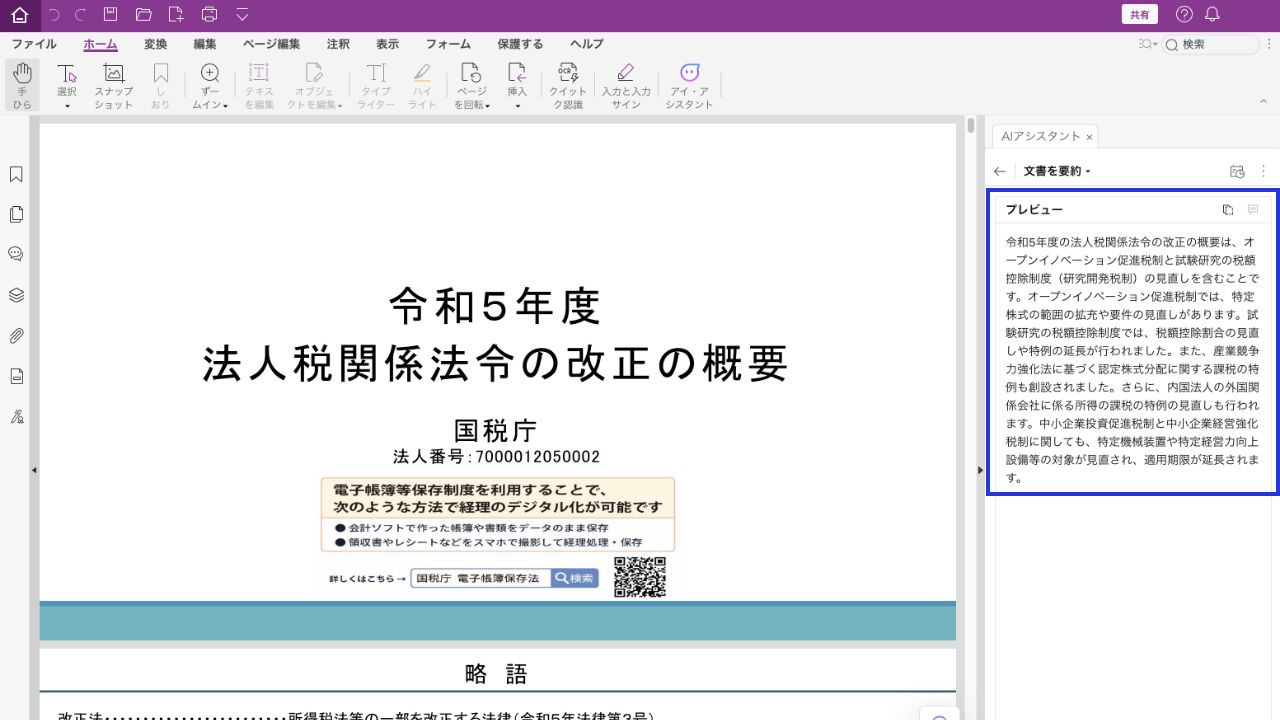Launch アイ・アシスタント AI assistant
1280x720 pixels.
pyautogui.click(x=689, y=85)
